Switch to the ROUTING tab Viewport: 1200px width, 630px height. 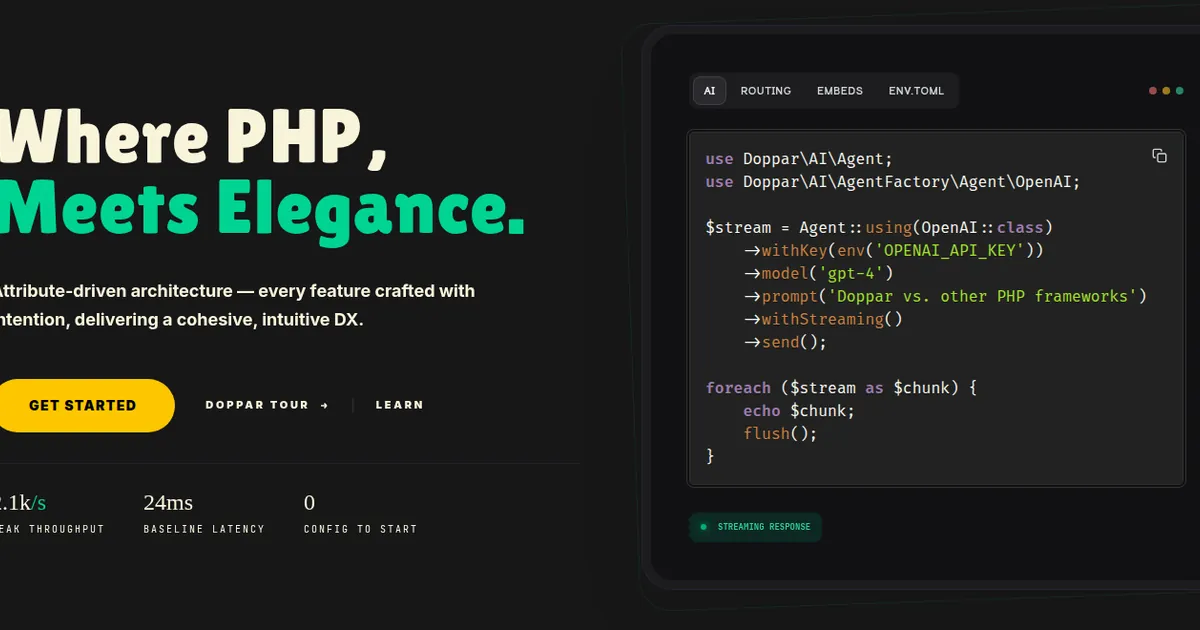(766, 91)
